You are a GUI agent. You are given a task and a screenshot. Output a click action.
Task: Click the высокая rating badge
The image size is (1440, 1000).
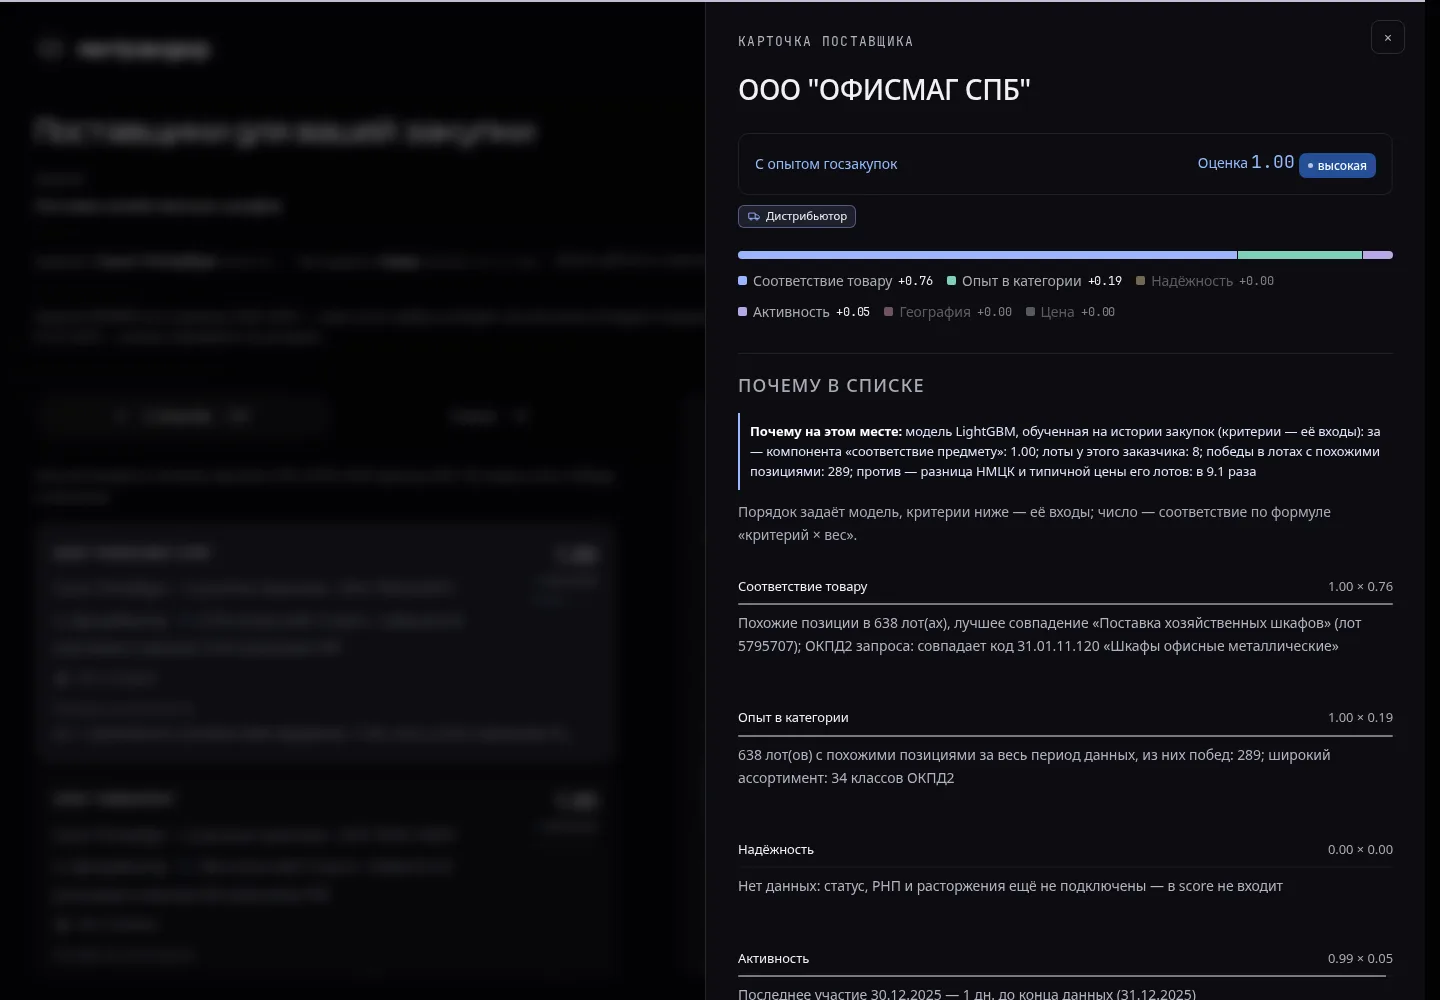(x=1337, y=165)
